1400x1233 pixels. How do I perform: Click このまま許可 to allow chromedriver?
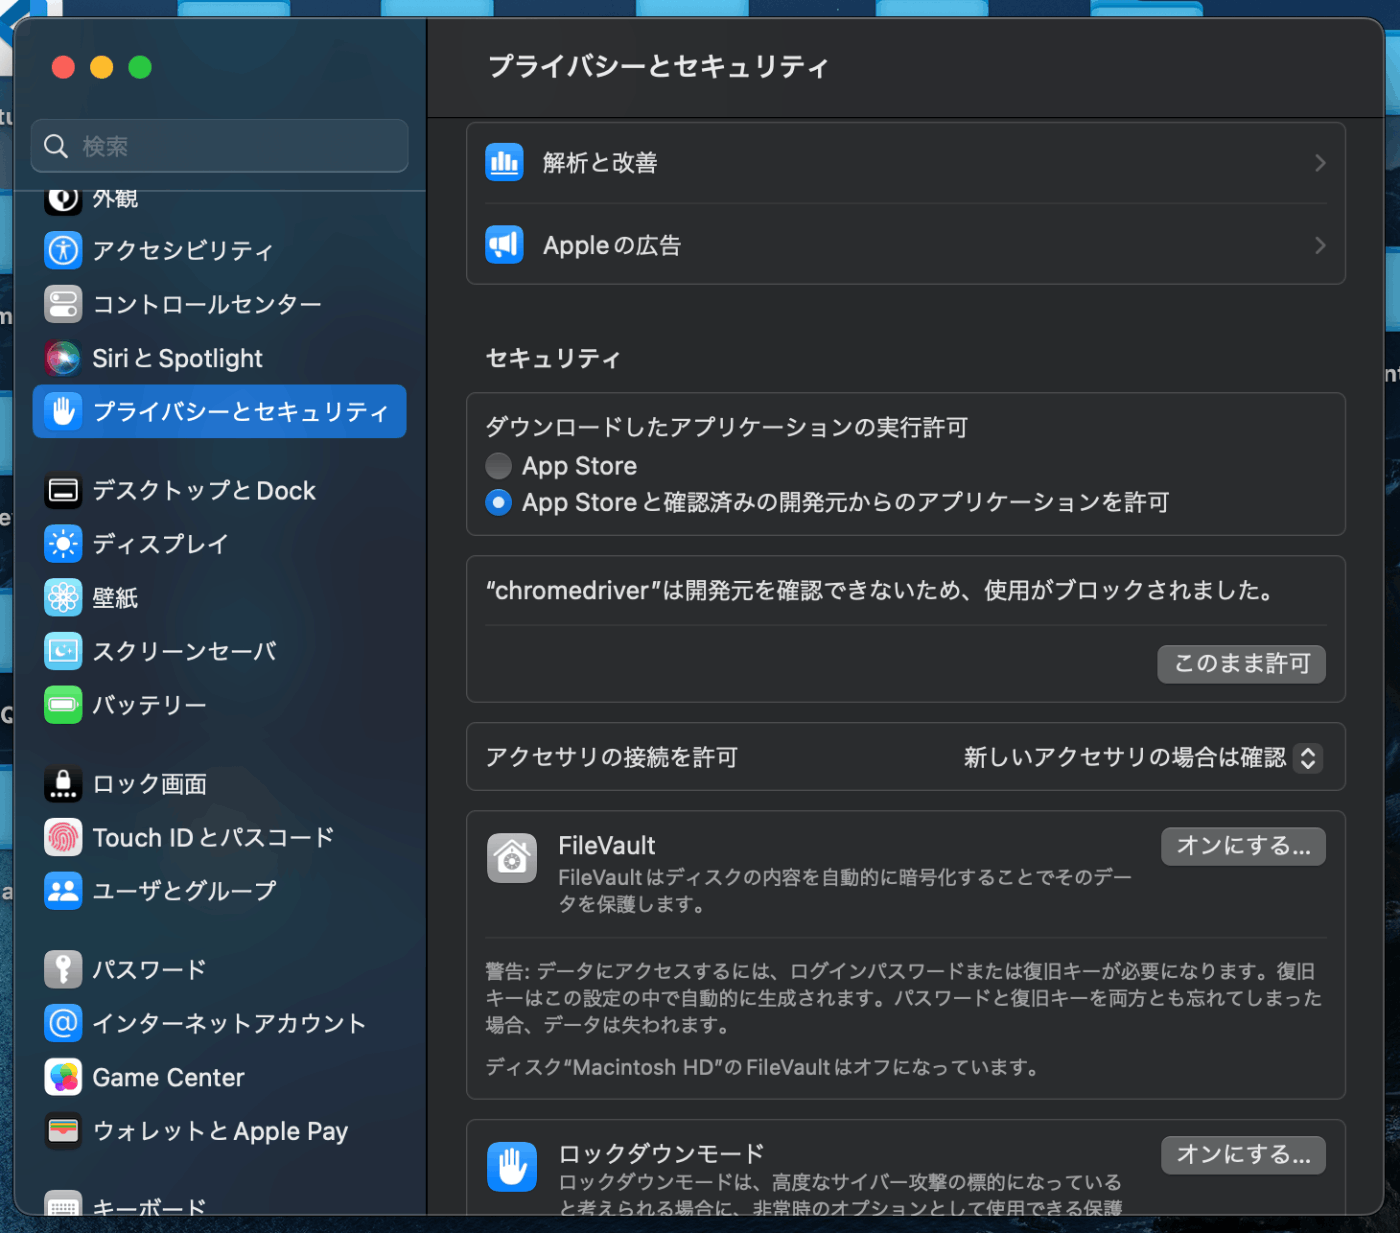[x=1241, y=664]
